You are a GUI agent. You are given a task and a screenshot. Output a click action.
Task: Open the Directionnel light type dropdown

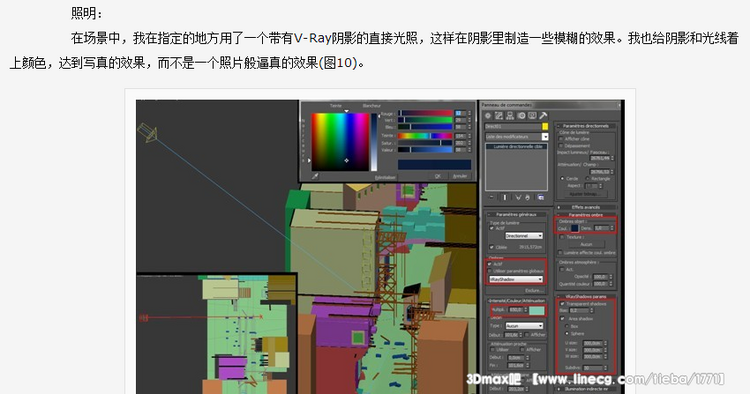coord(524,236)
